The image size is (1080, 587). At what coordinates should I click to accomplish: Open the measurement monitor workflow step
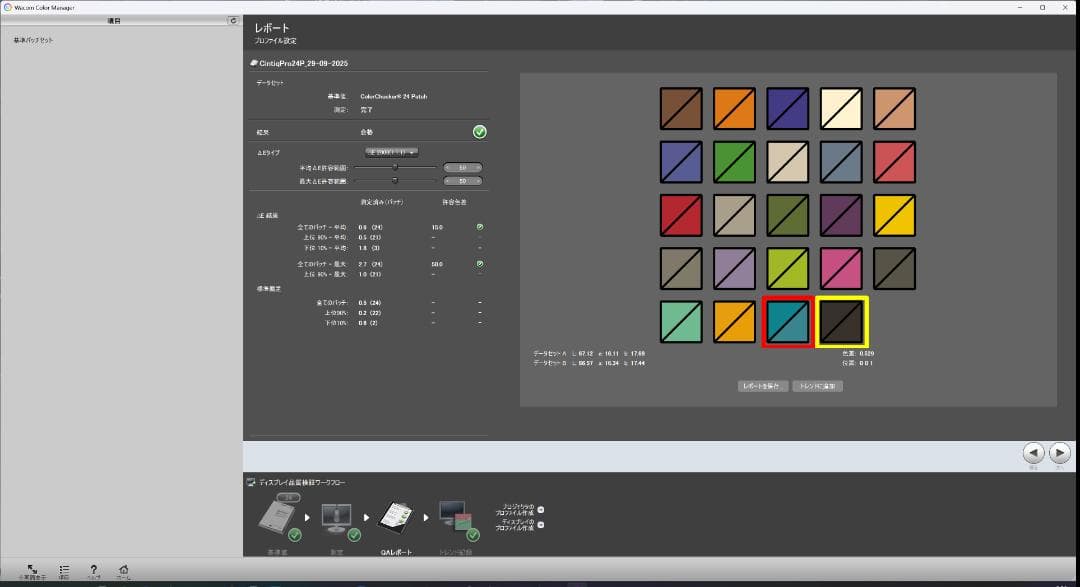pos(336,516)
